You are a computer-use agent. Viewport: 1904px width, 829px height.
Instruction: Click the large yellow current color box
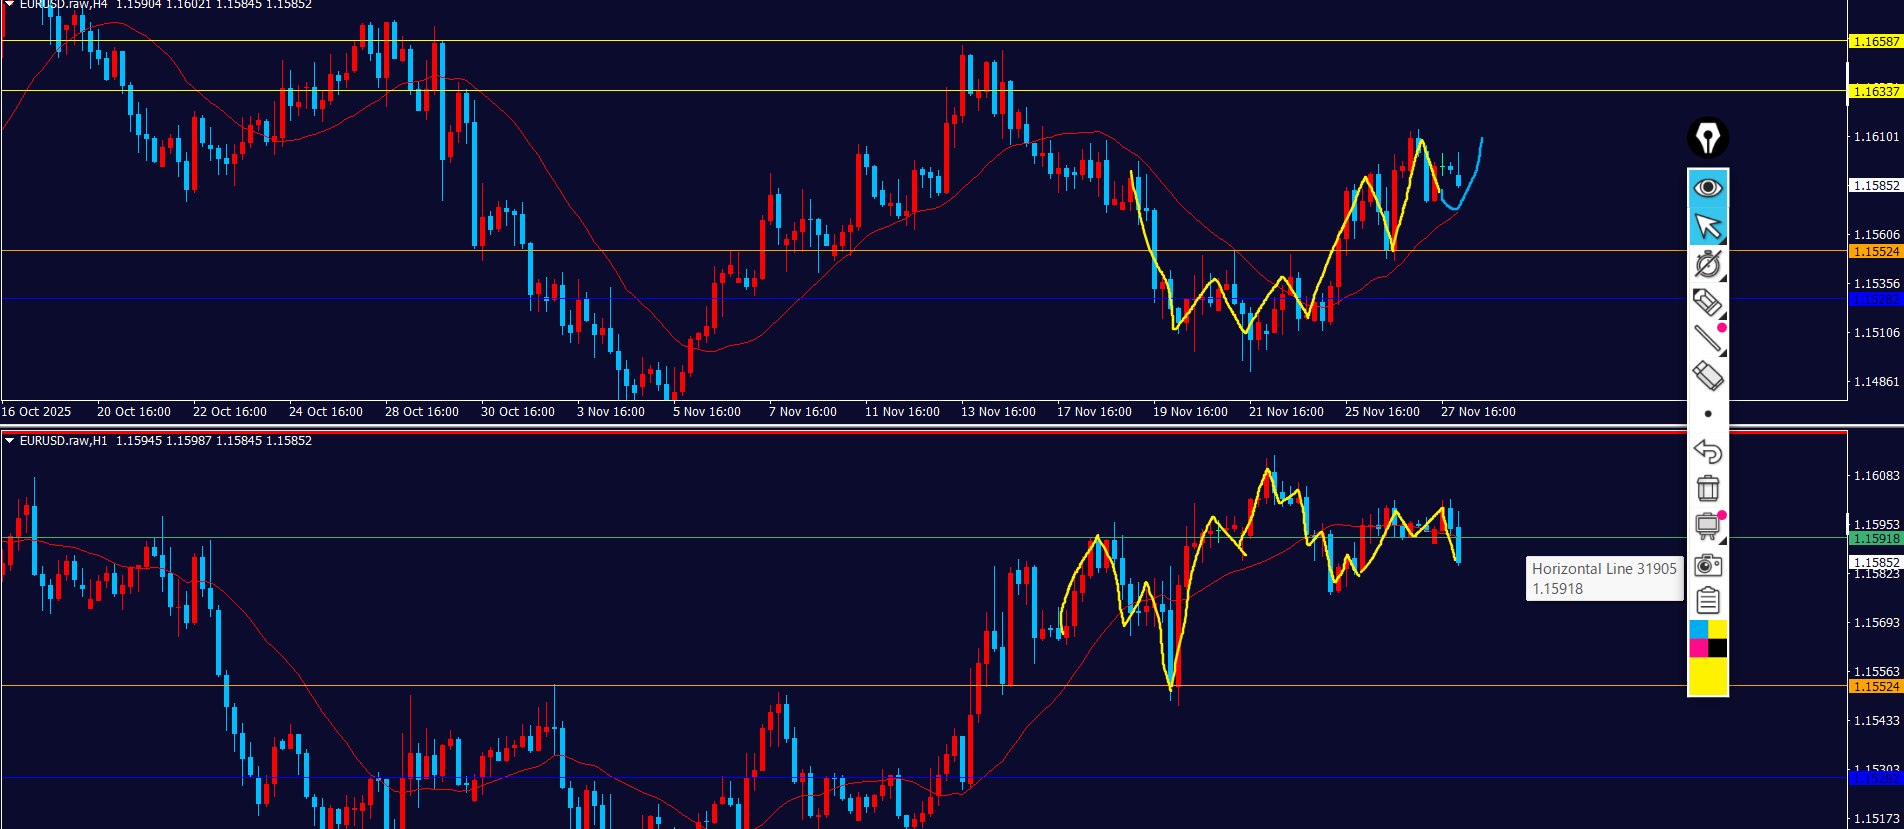click(x=1708, y=677)
